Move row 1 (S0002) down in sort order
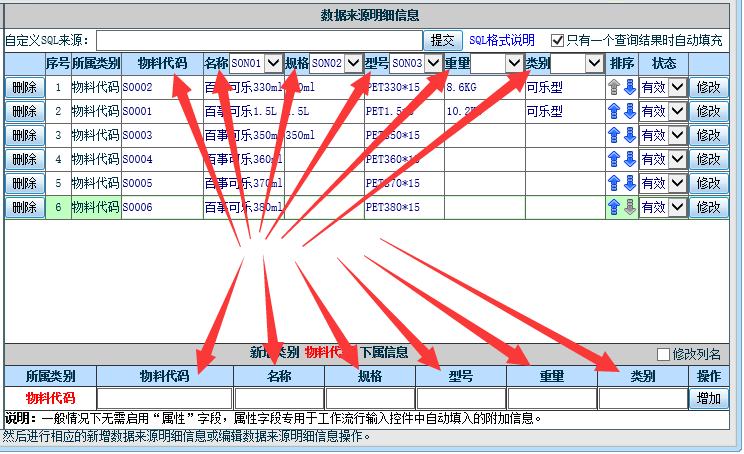 629,87
